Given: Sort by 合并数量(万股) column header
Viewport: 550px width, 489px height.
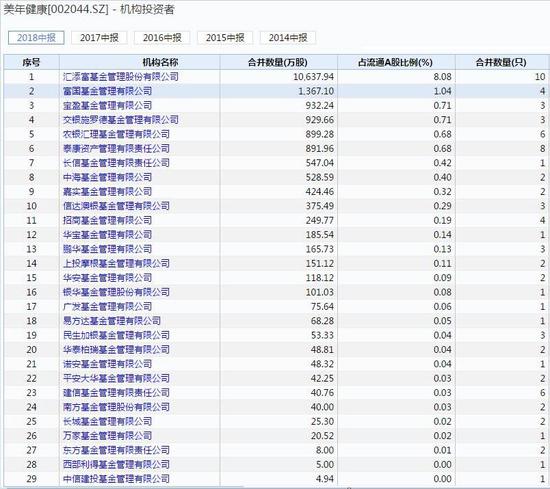Looking at the screenshot, I should coord(278,62).
